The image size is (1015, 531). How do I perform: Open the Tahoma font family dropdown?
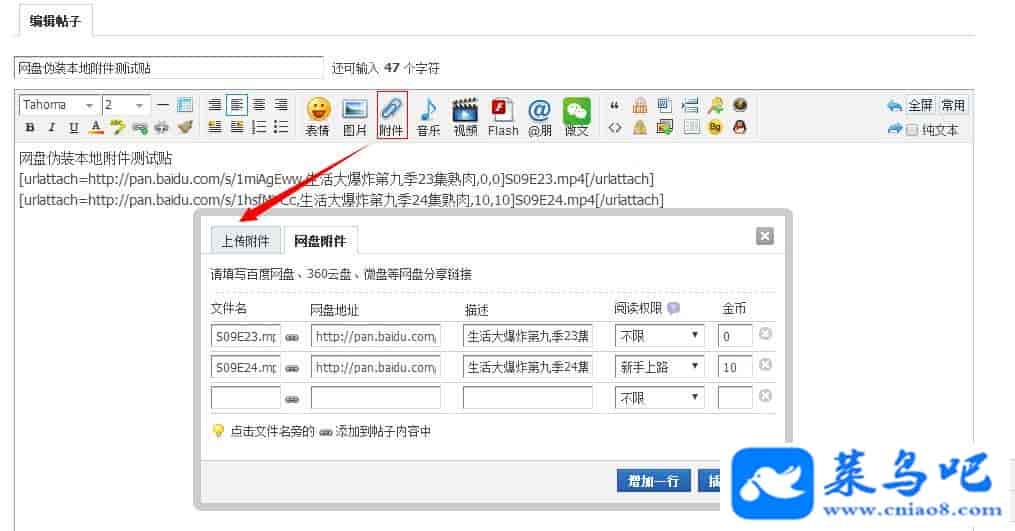[x=58, y=105]
